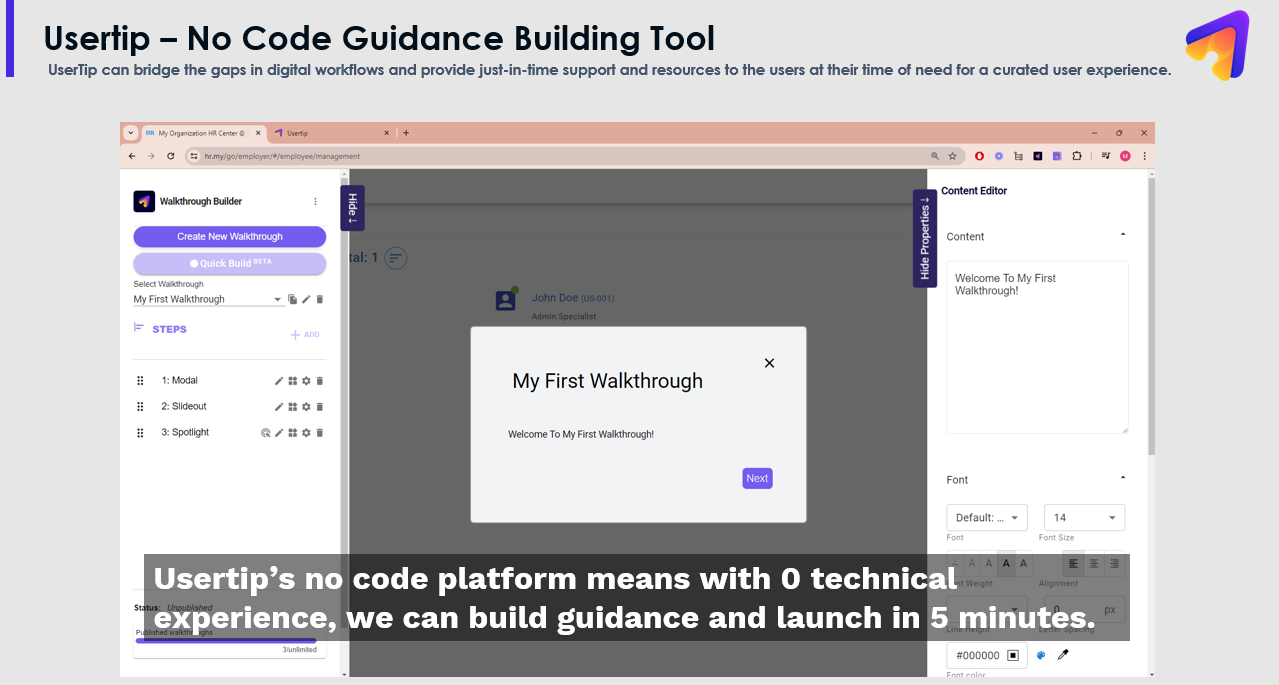Collapse the Font section
This screenshot has height=685, width=1279.
[1123, 479]
